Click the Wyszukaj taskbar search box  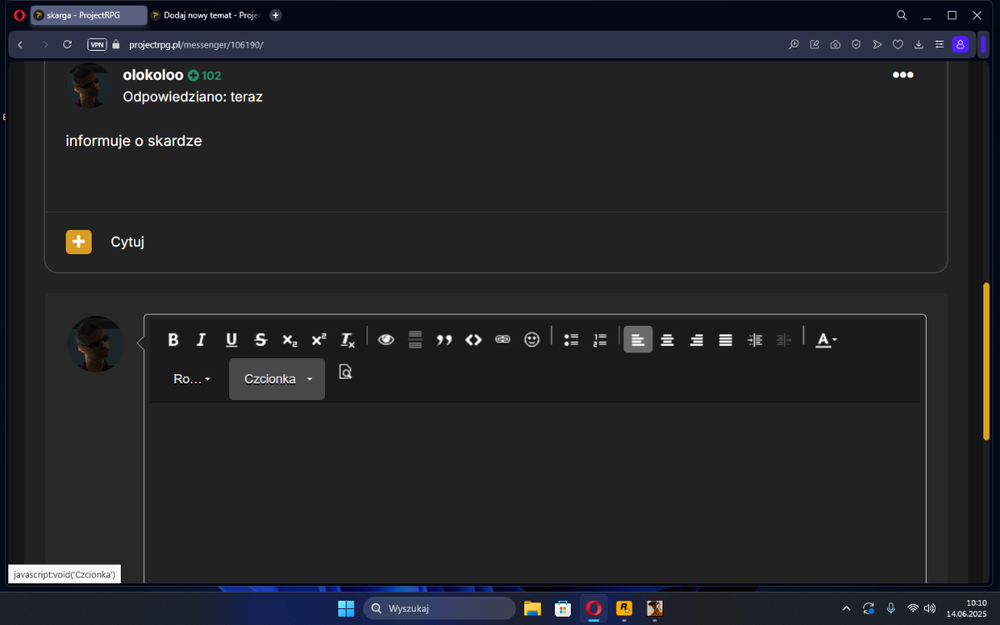pos(439,608)
